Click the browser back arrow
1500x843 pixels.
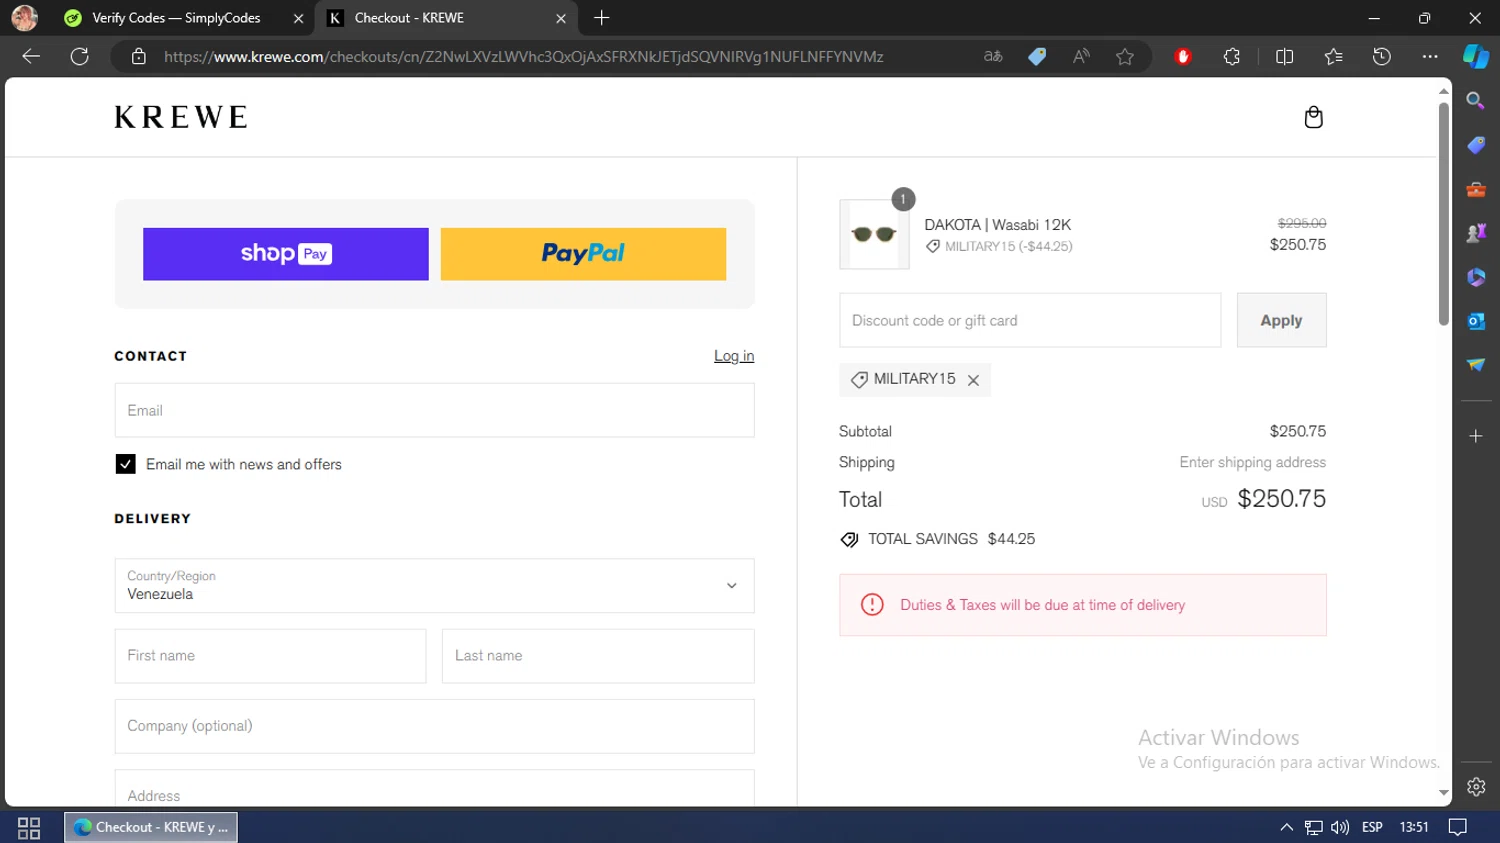(31, 57)
